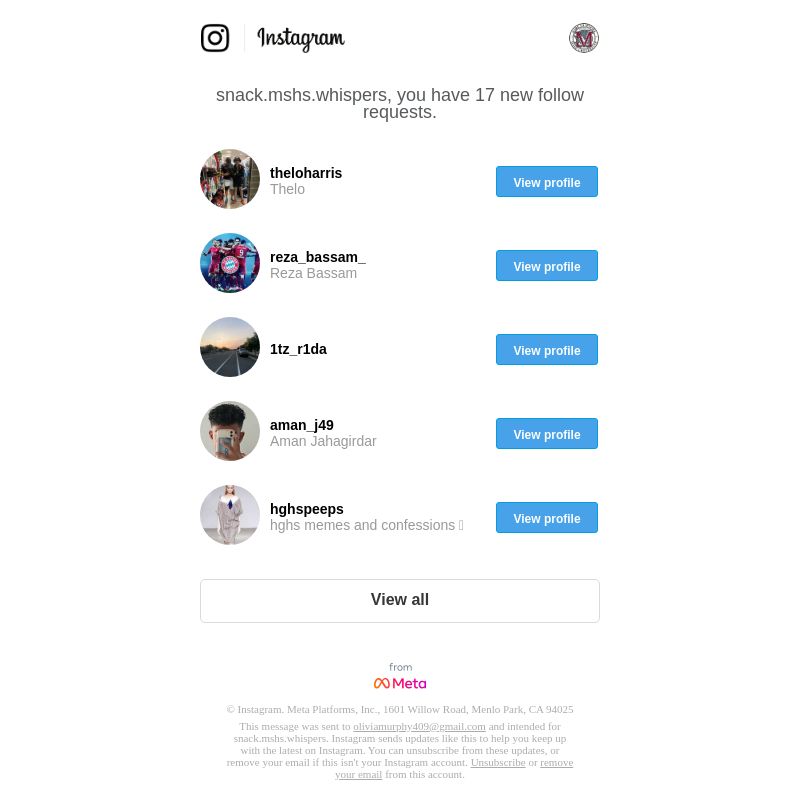The width and height of the screenshot is (800, 803).
Task: Open hghspeeps profile picture
Action: point(230,515)
